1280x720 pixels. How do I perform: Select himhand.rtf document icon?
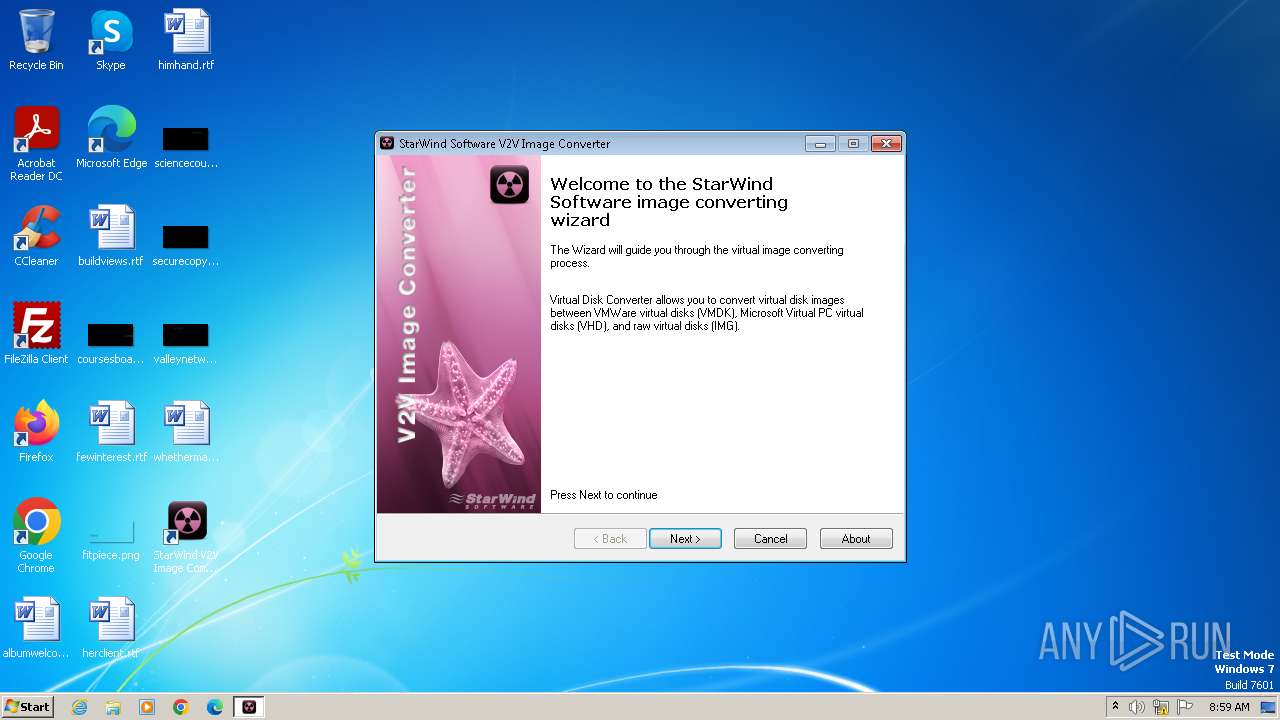pos(186,40)
